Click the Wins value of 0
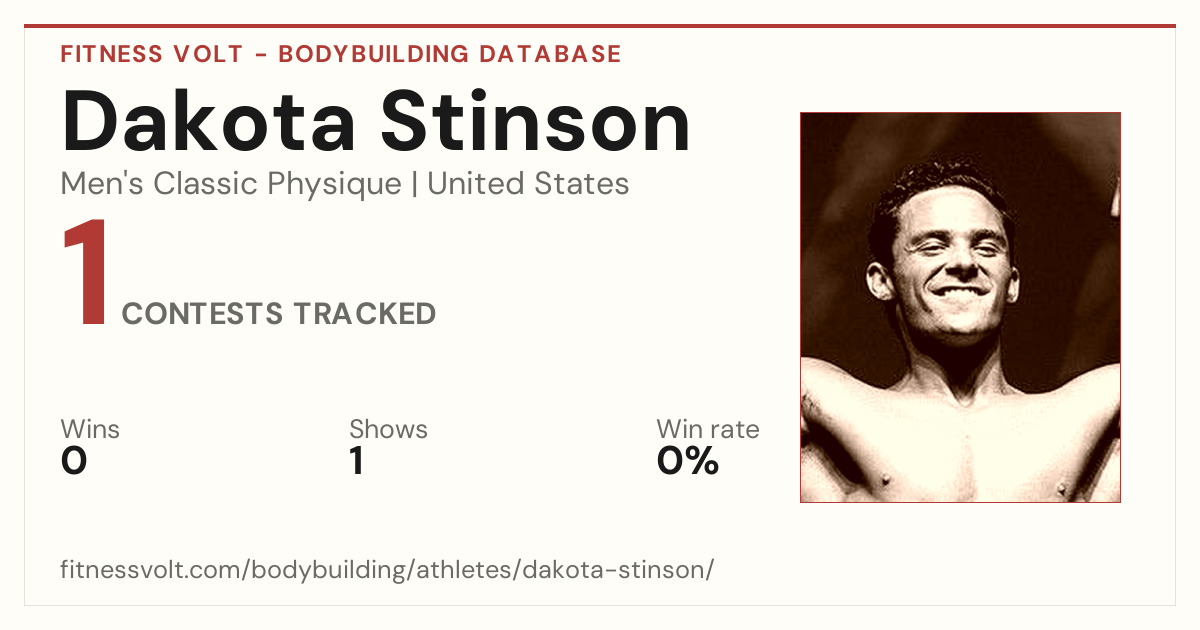The height and width of the screenshot is (630, 1200). pyautogui.click(x=74, y=461)
